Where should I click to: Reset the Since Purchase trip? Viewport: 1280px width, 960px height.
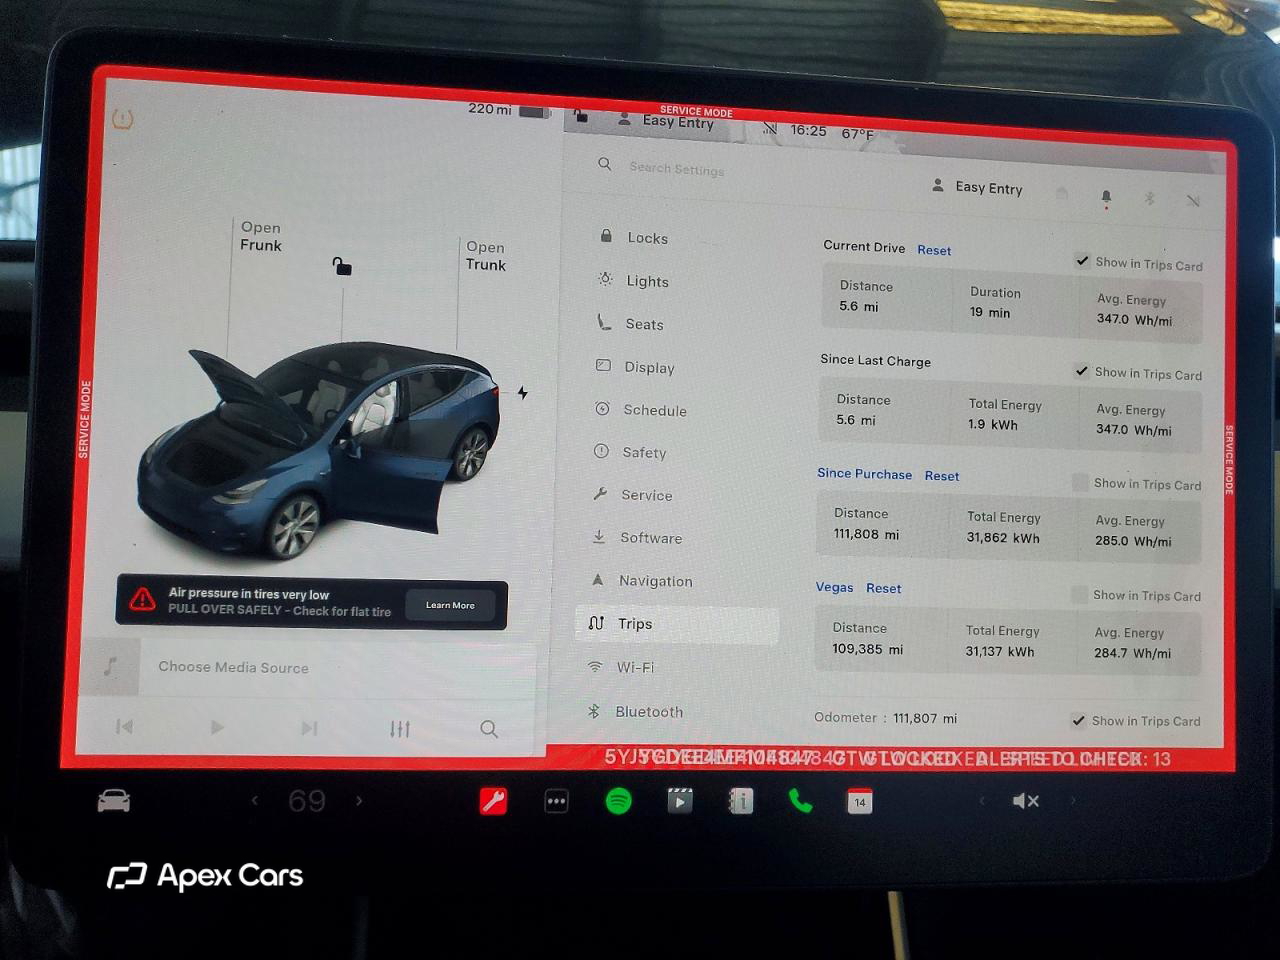click(942, 476)
